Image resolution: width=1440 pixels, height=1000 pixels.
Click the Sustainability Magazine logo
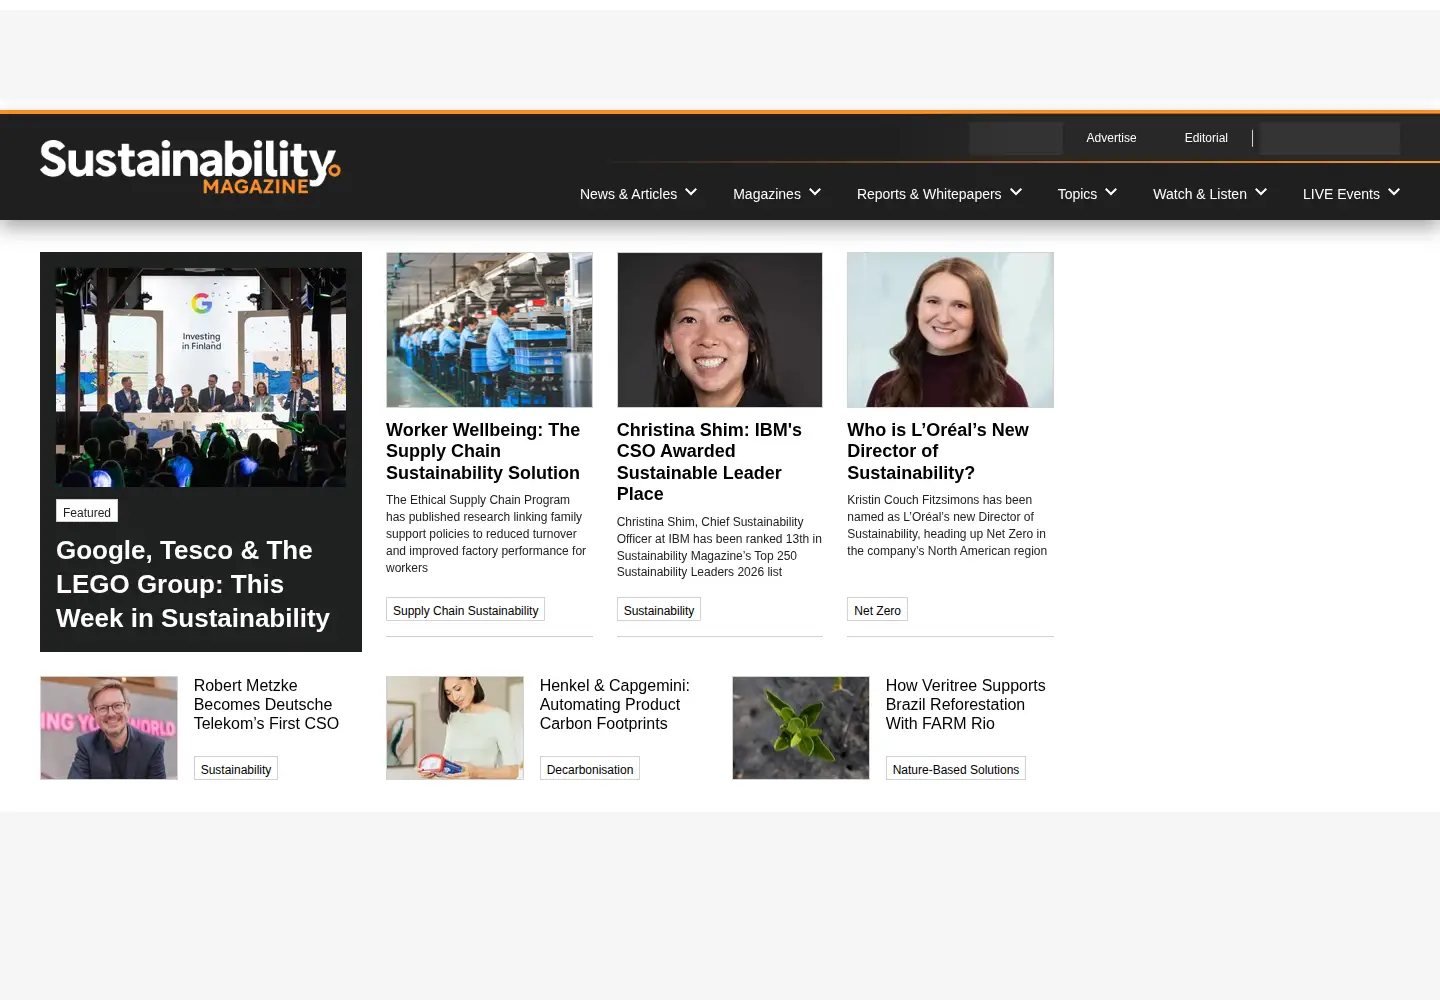tap(190, 166)
